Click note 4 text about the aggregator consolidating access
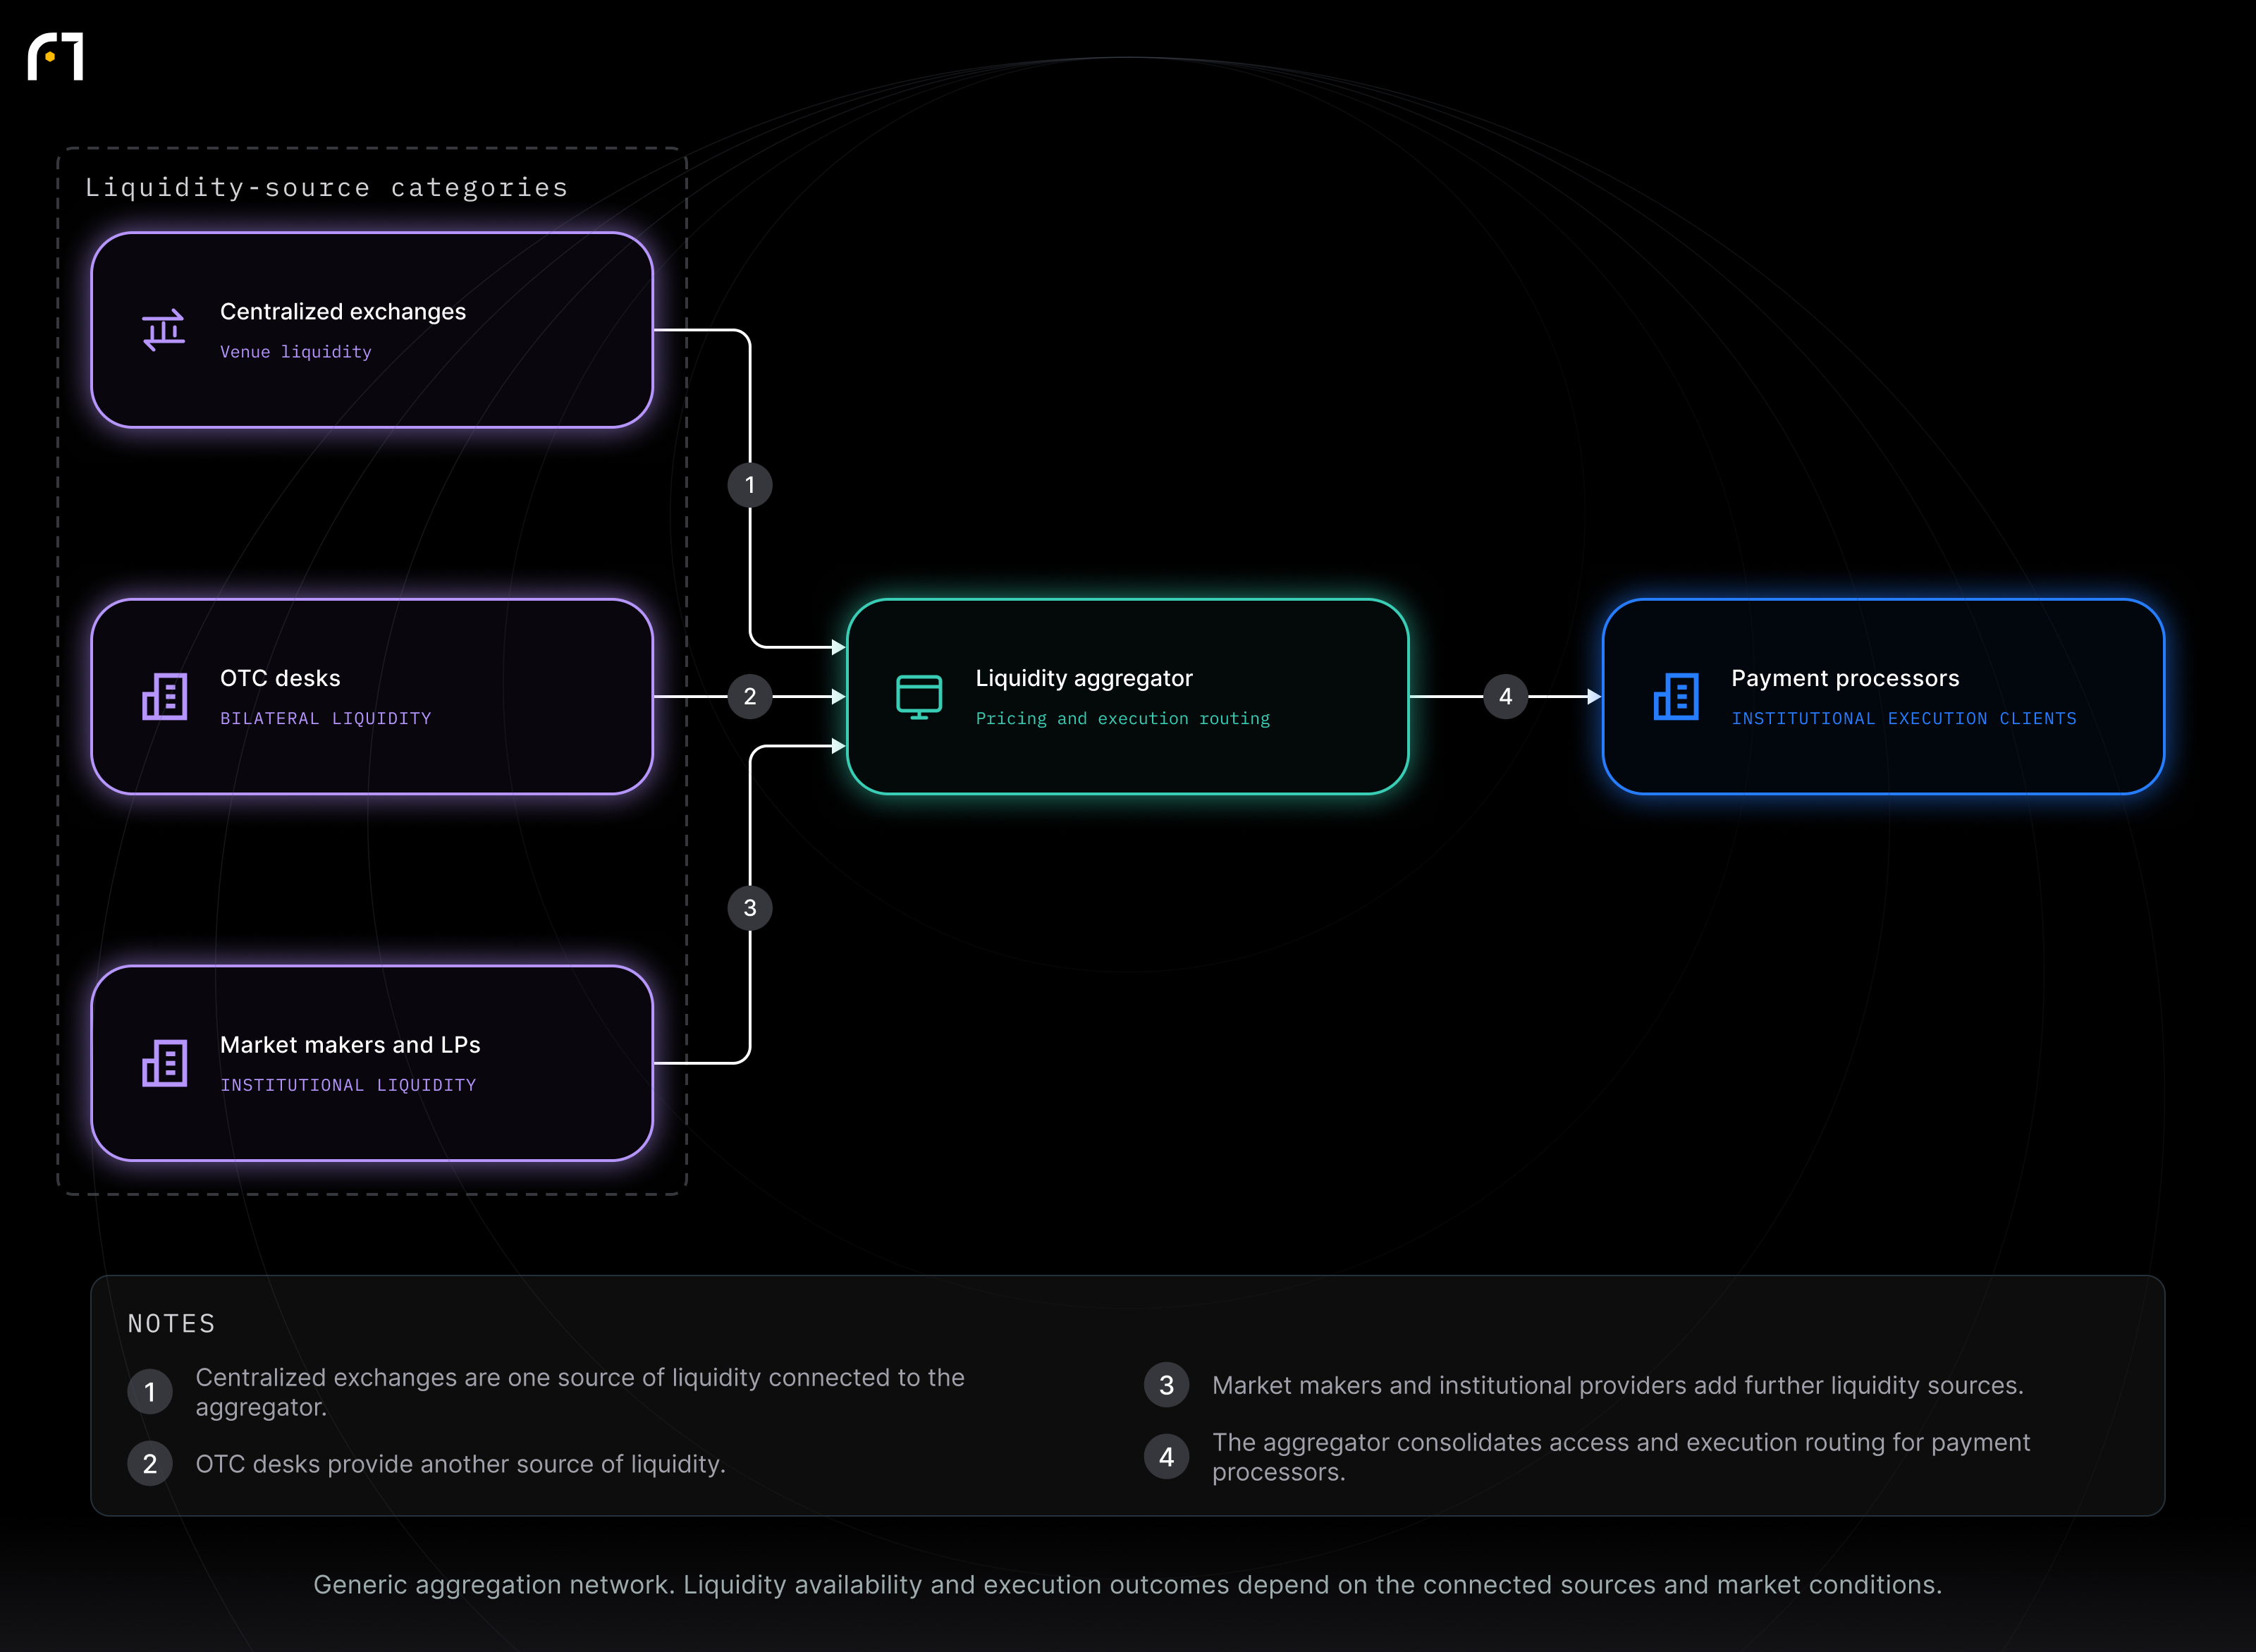This screenshot has width=2256, height=1652. [x=1621, y=1457]
